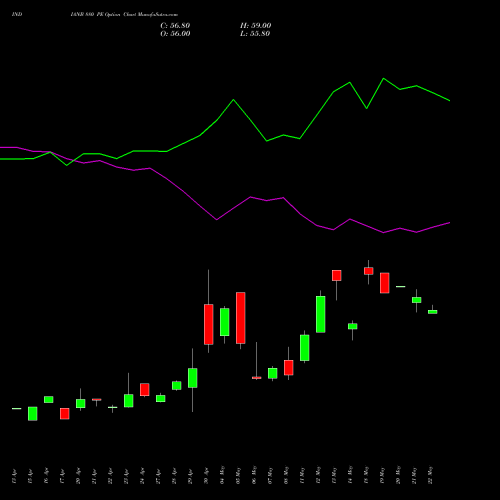
Task: Click the open value O: 56.00
Action: click(175, 34)
